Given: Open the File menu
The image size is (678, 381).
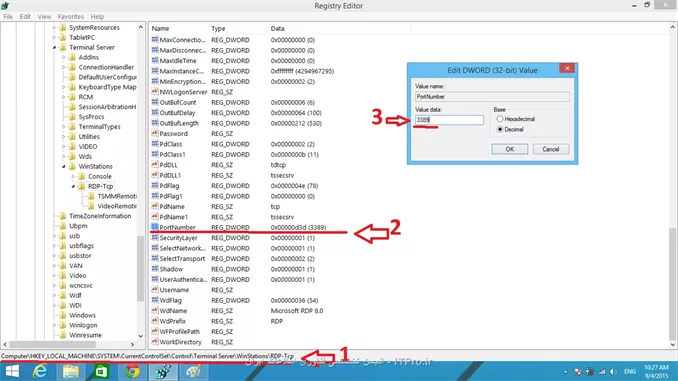Looking at the screenshot, I should click(x=8, y=16).
